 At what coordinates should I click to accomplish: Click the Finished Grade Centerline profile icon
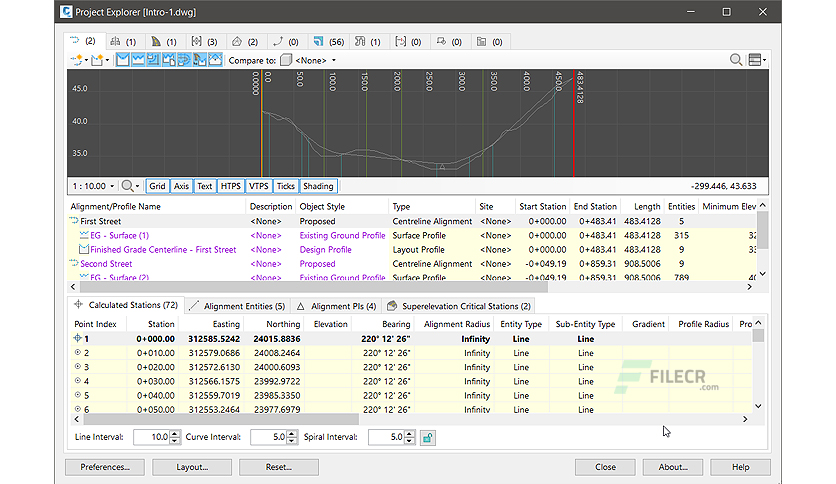click(84, 249)
